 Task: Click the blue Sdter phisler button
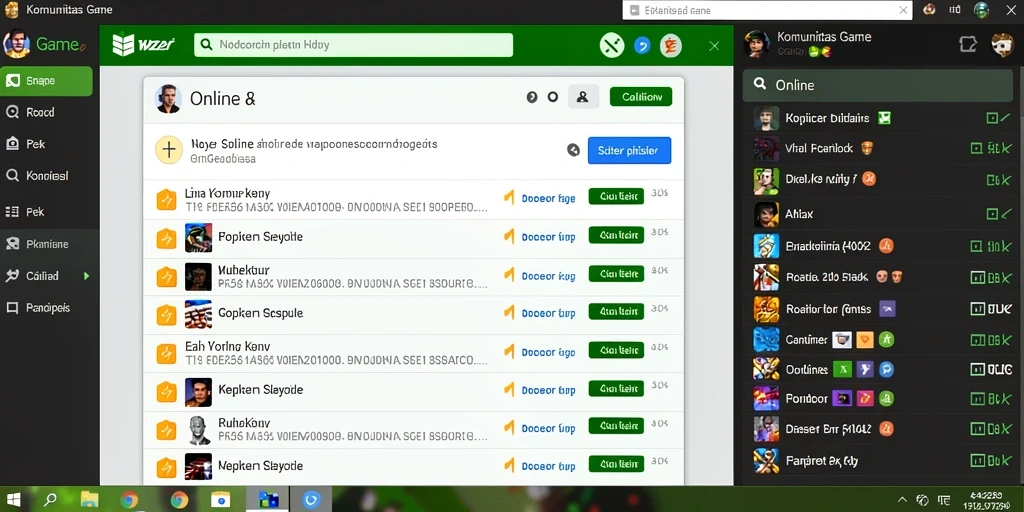tap(629, 150)
